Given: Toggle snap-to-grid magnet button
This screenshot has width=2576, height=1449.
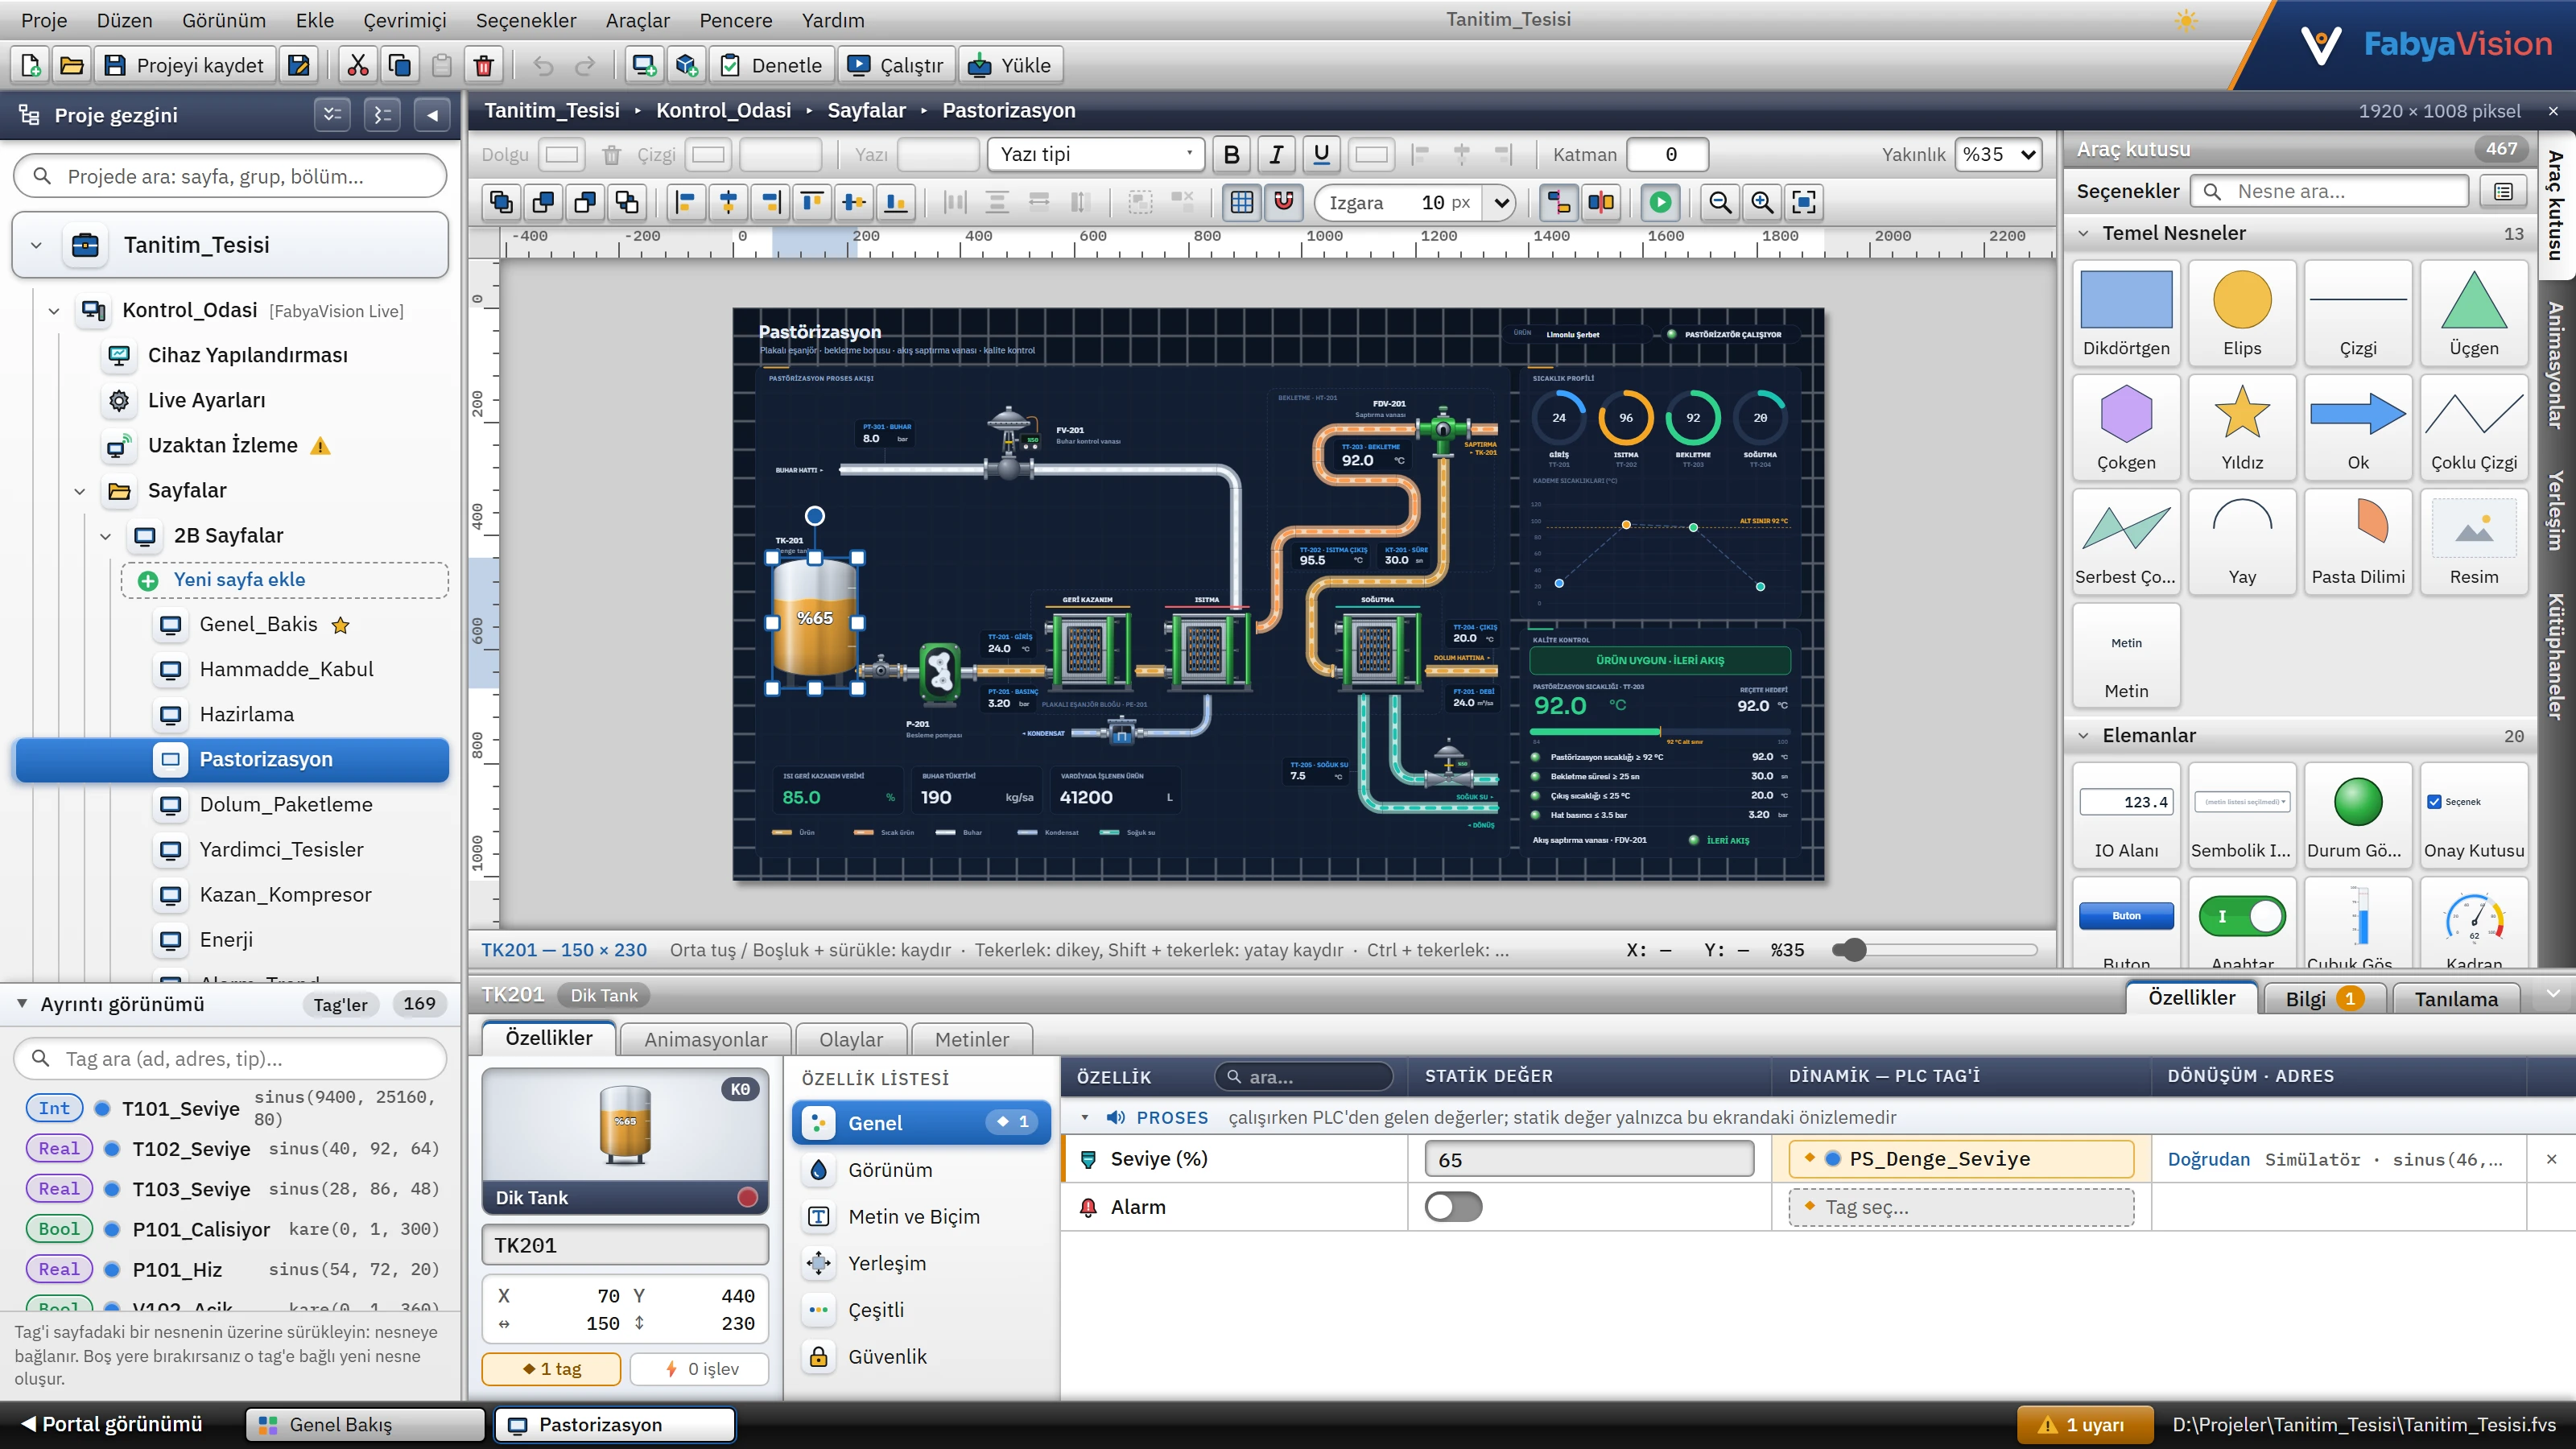Looking at the screenshot, I should tap(1283, 202).
